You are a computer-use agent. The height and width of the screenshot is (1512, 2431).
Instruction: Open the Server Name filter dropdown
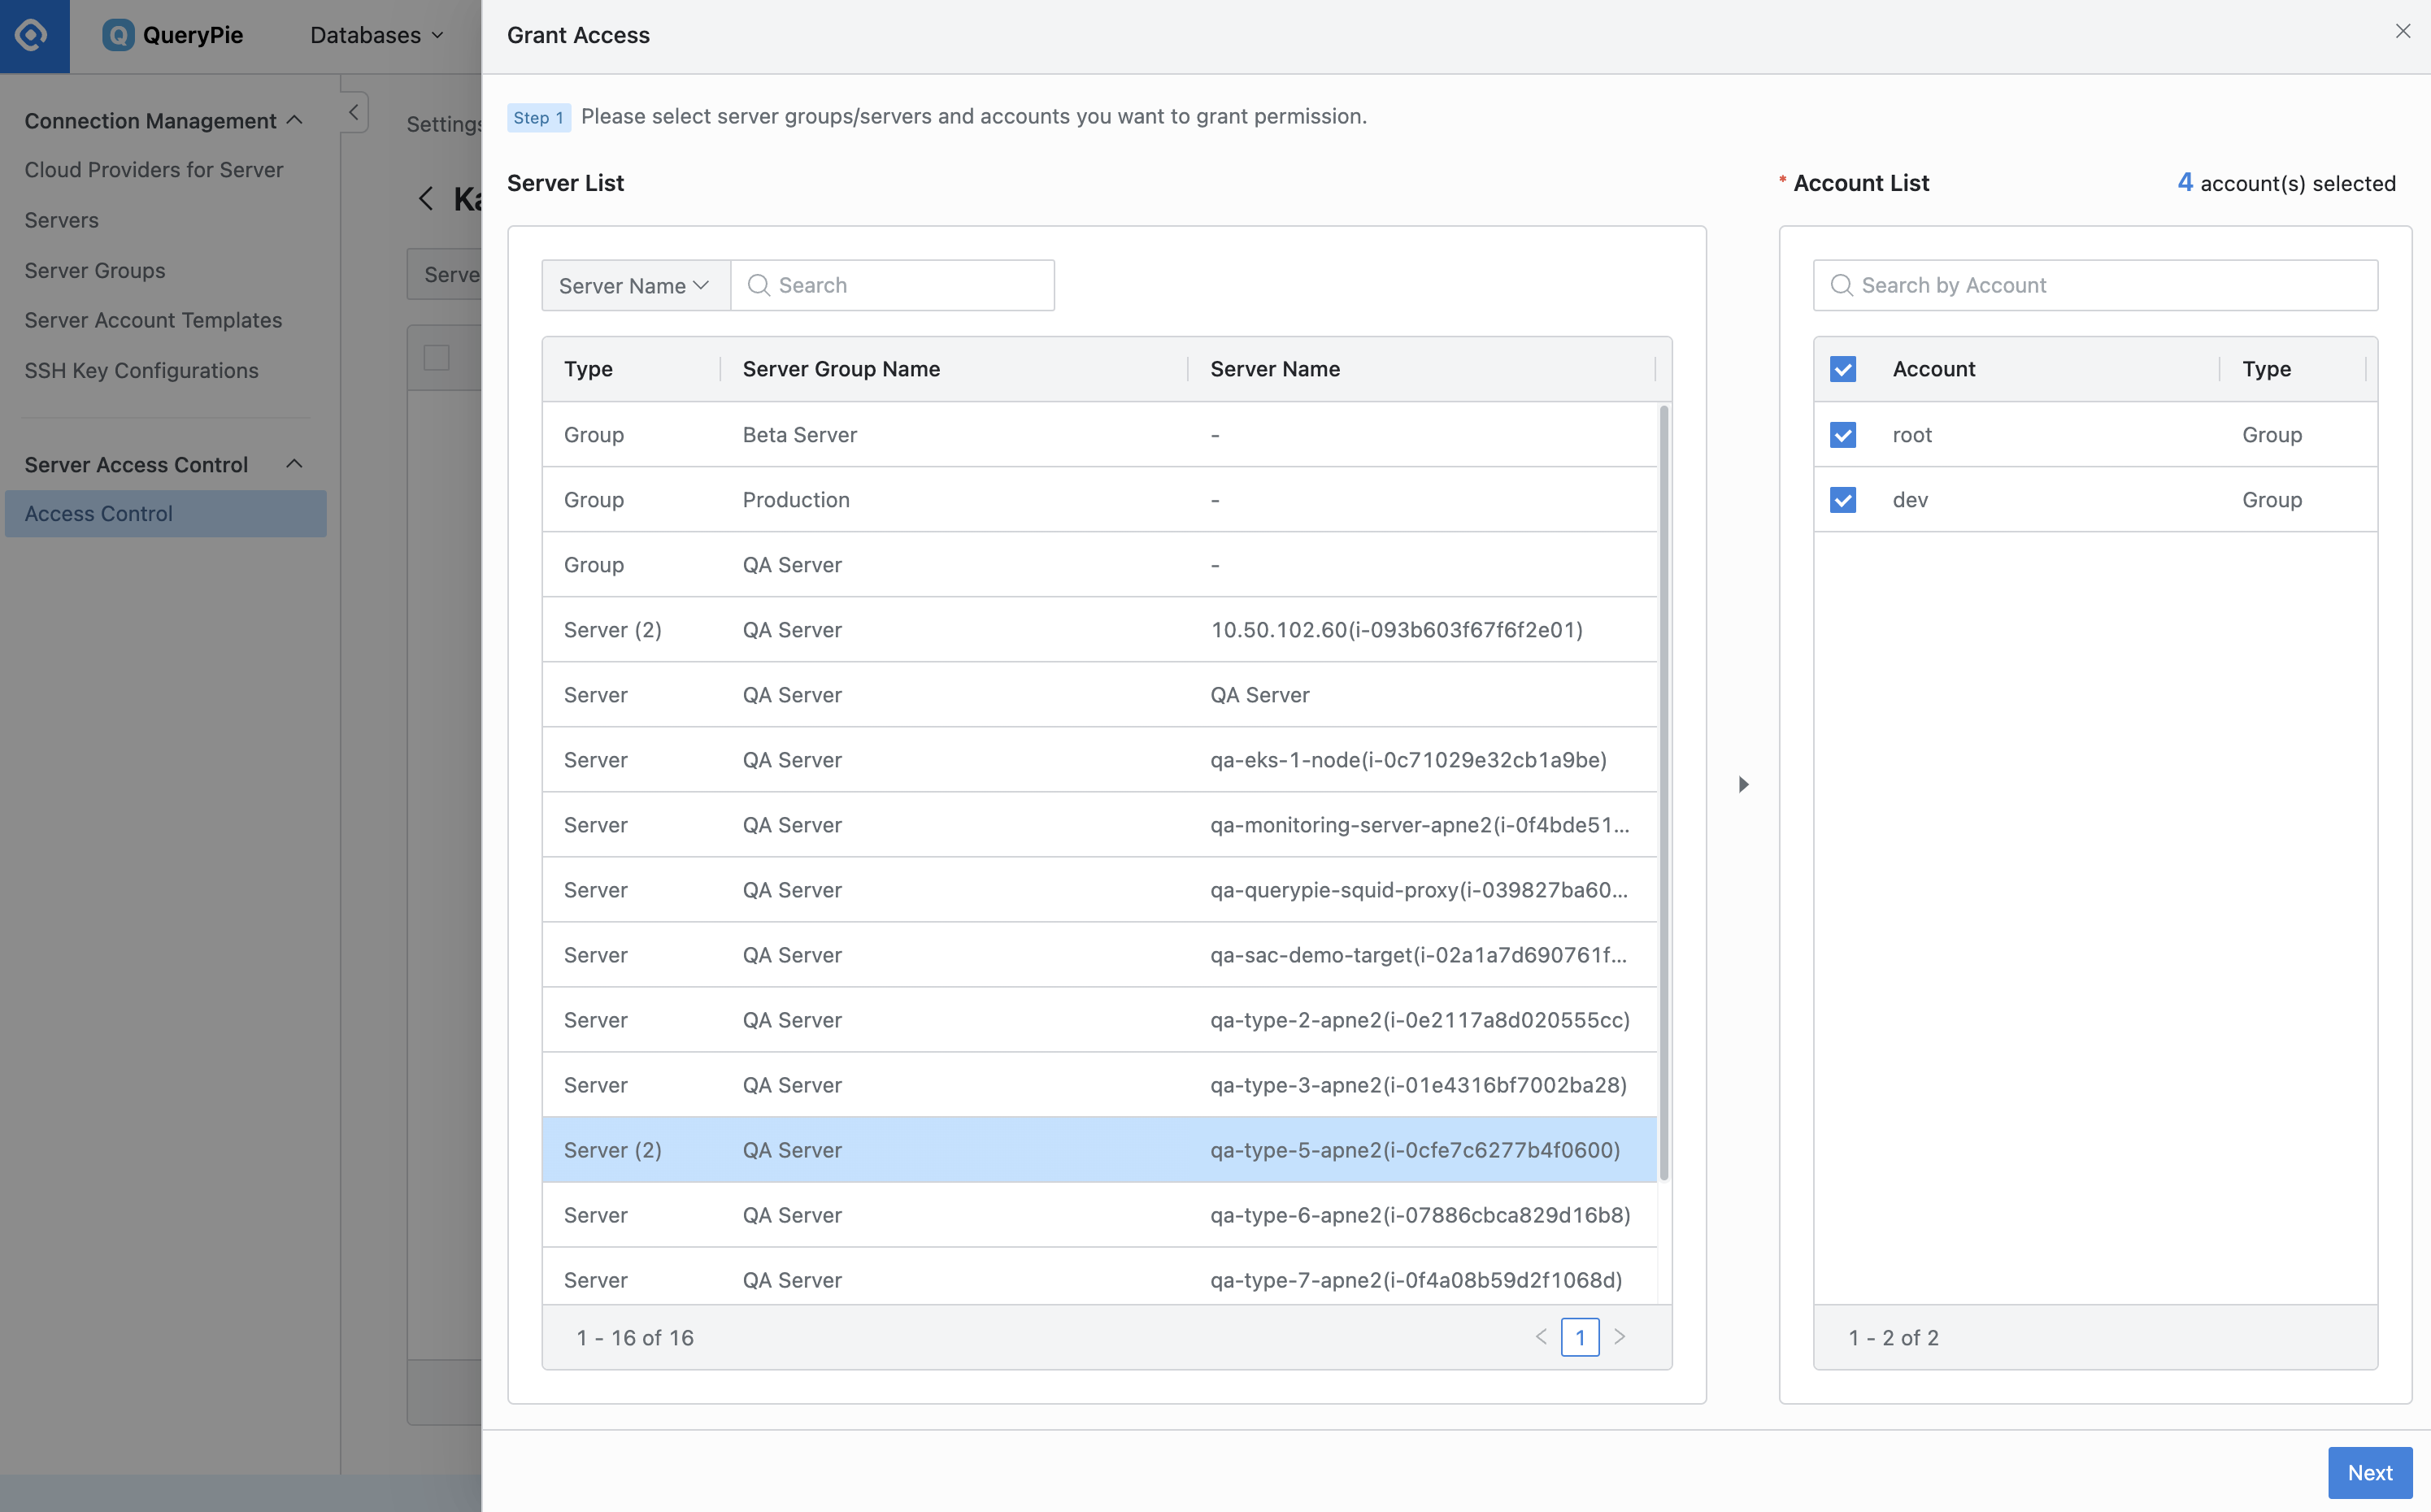coord(636,286)
